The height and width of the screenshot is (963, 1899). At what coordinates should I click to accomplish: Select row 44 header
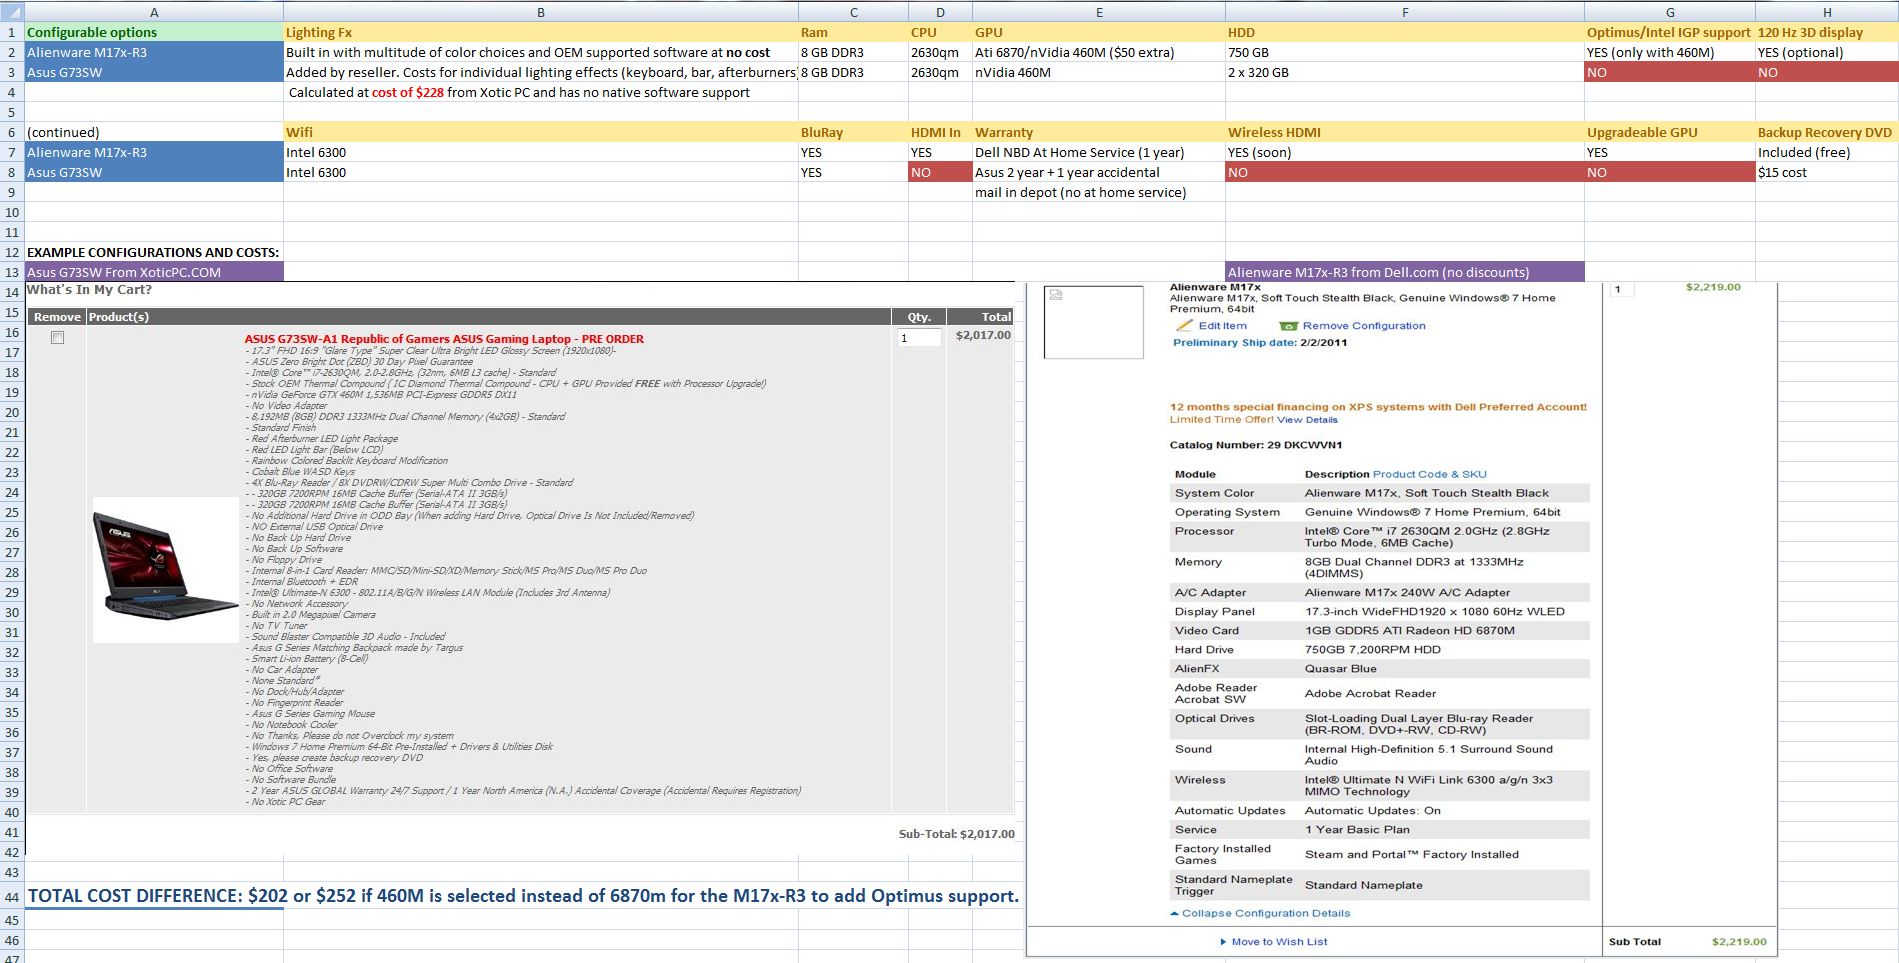(x=12, y=896)
